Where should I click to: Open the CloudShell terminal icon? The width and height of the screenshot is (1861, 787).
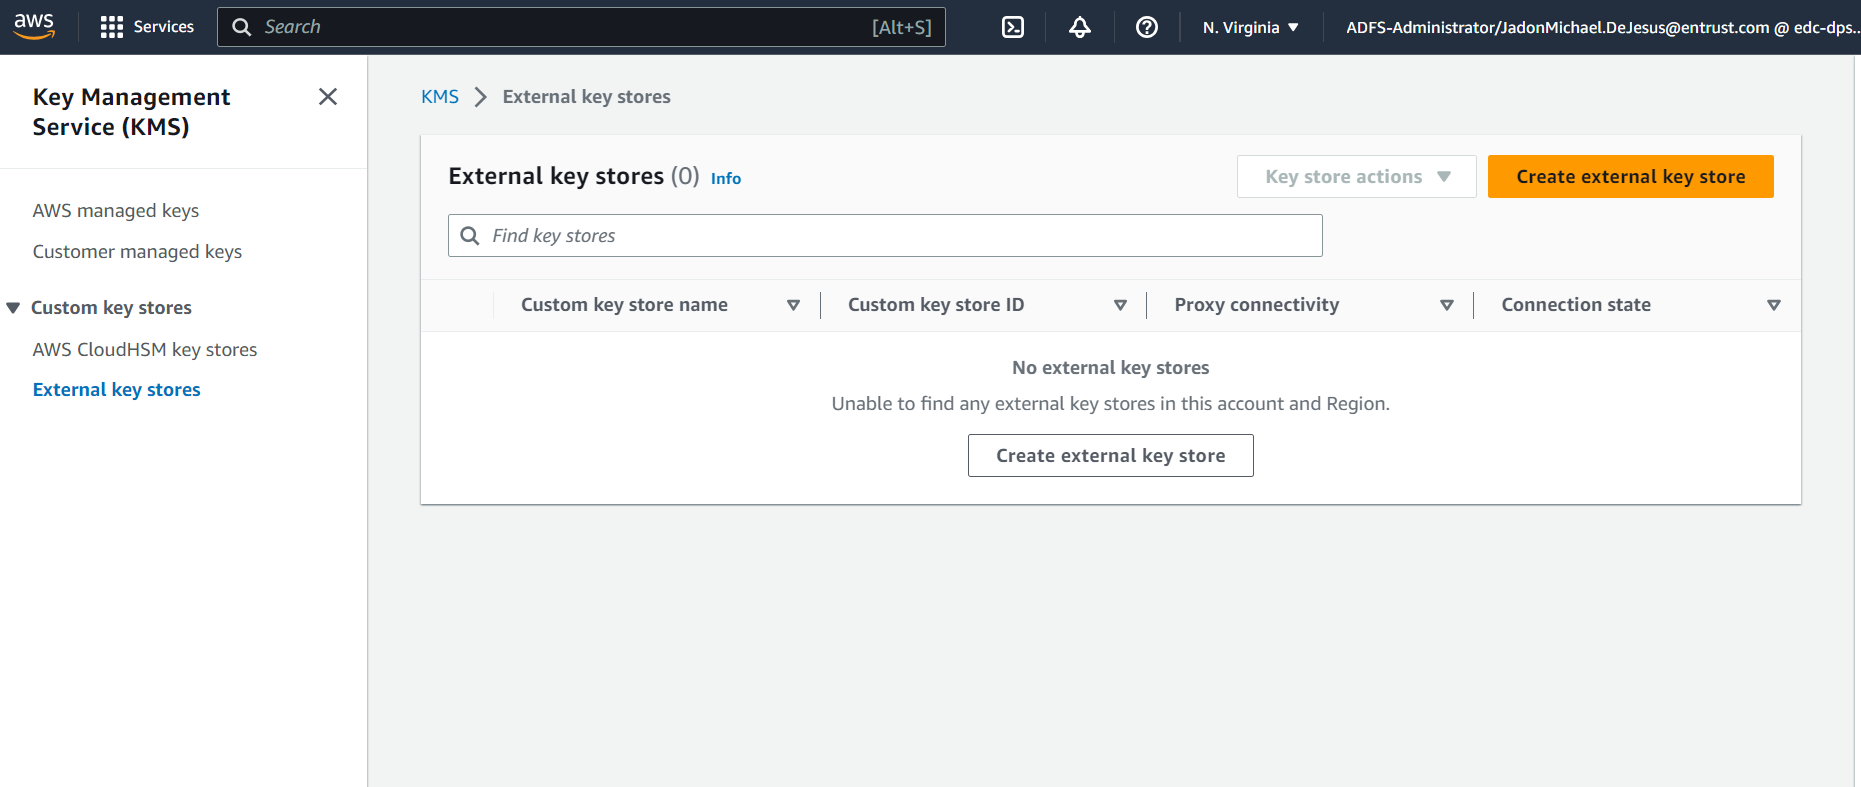[1013, 27]
